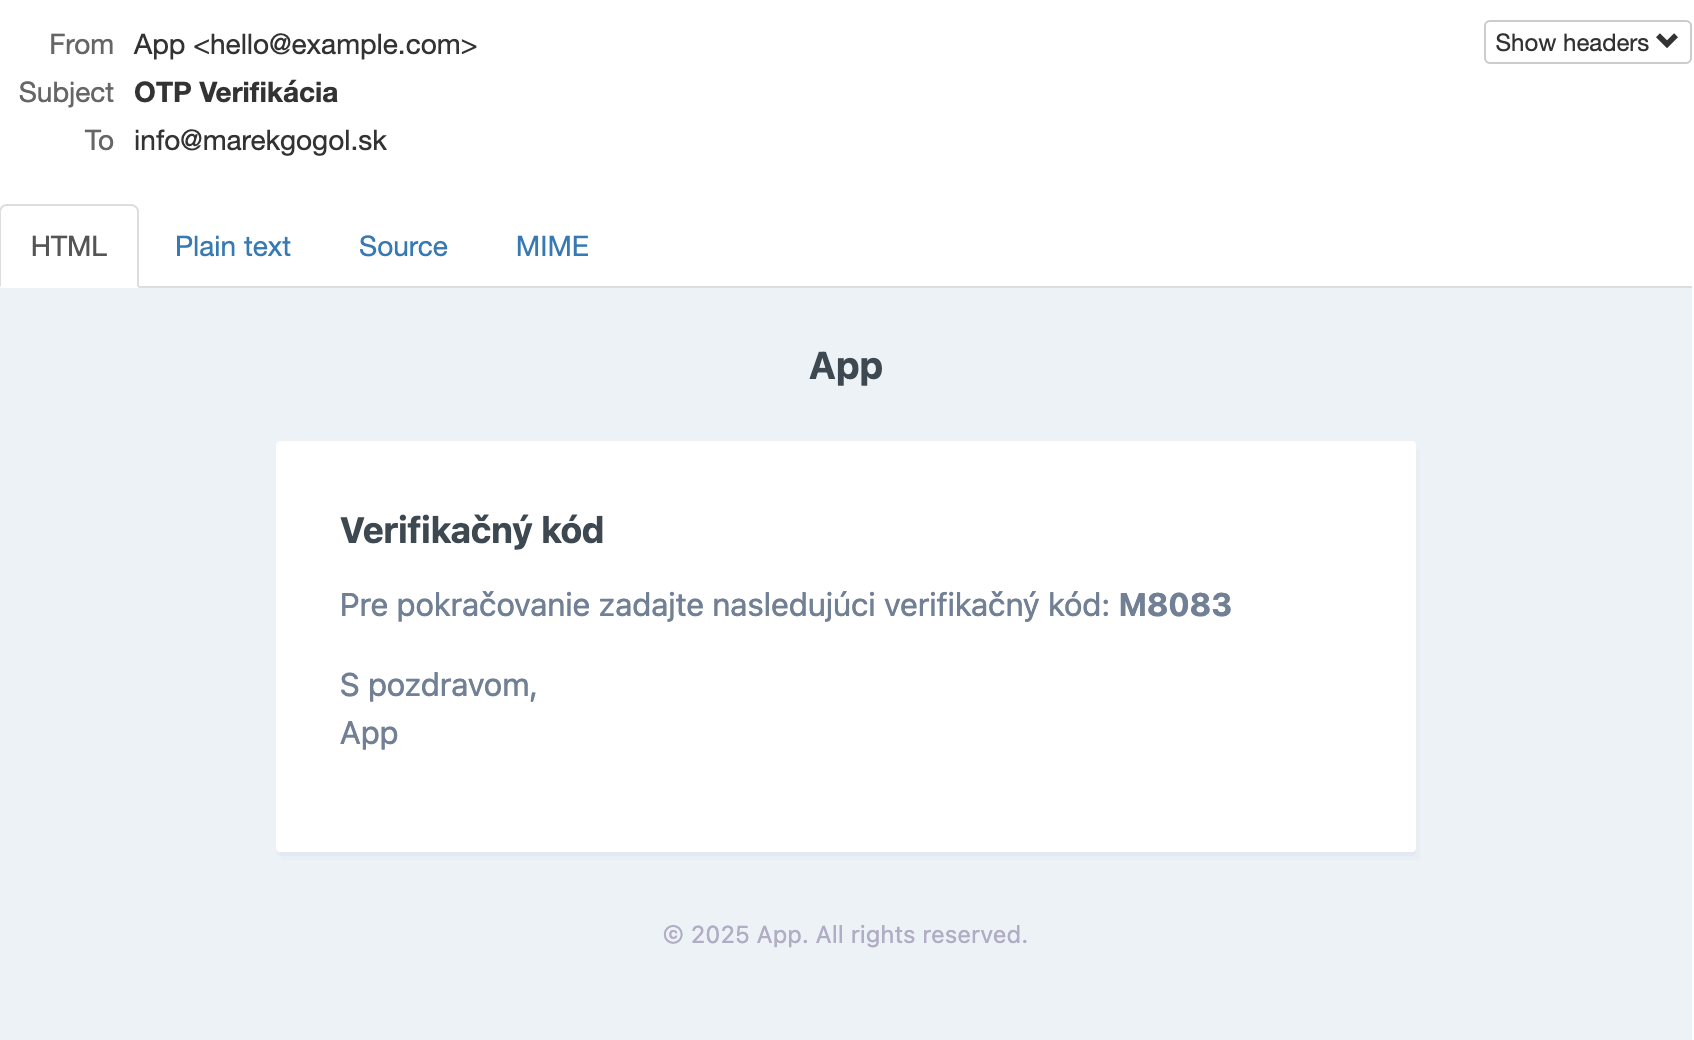Click the Subject field label
1694x1040 pixels.
[66, 93]
